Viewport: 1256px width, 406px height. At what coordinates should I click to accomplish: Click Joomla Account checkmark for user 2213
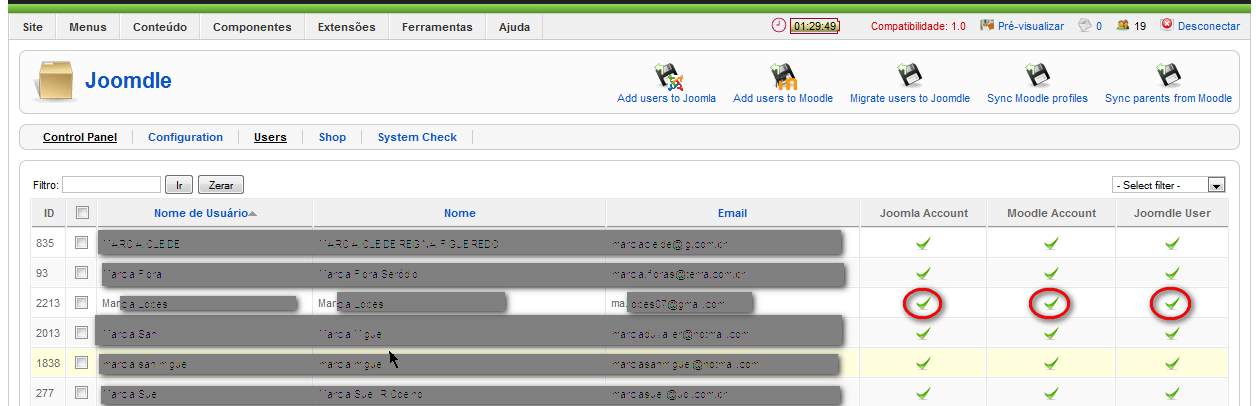click(x=924, y=302)
